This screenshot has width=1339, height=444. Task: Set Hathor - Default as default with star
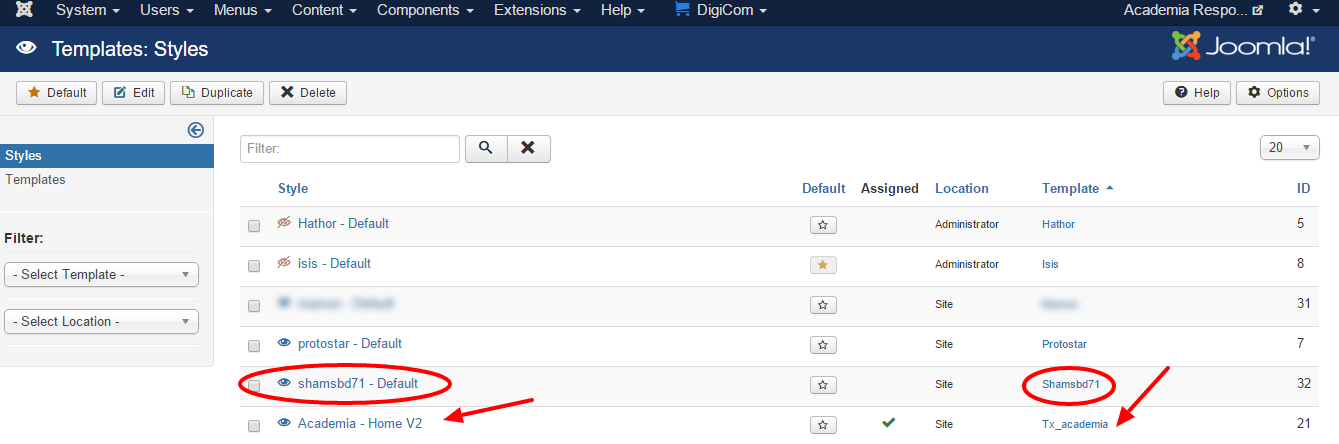(x=823, y=225)
